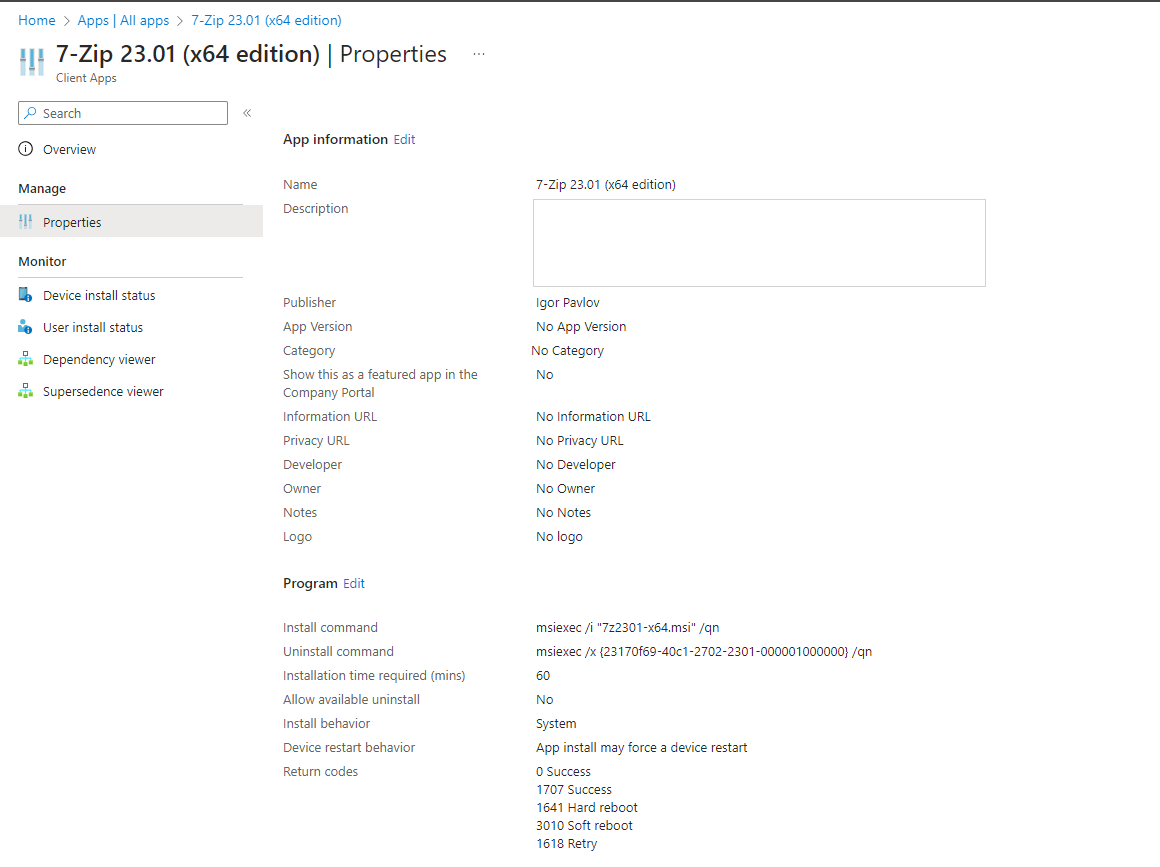The width and height of the screenshot is (1160, 867).
Task: Click the Overview info icon
Action: pyautogui.click(x=26, y=149)
